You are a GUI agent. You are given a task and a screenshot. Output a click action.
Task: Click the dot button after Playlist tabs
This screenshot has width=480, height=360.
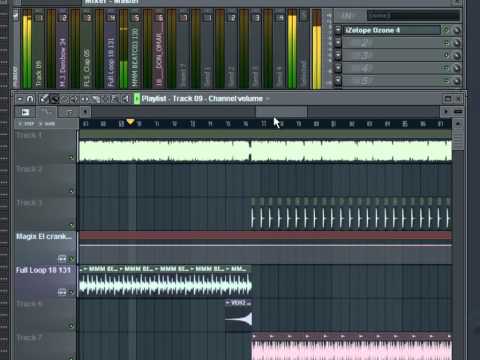[x=85, y=112]
